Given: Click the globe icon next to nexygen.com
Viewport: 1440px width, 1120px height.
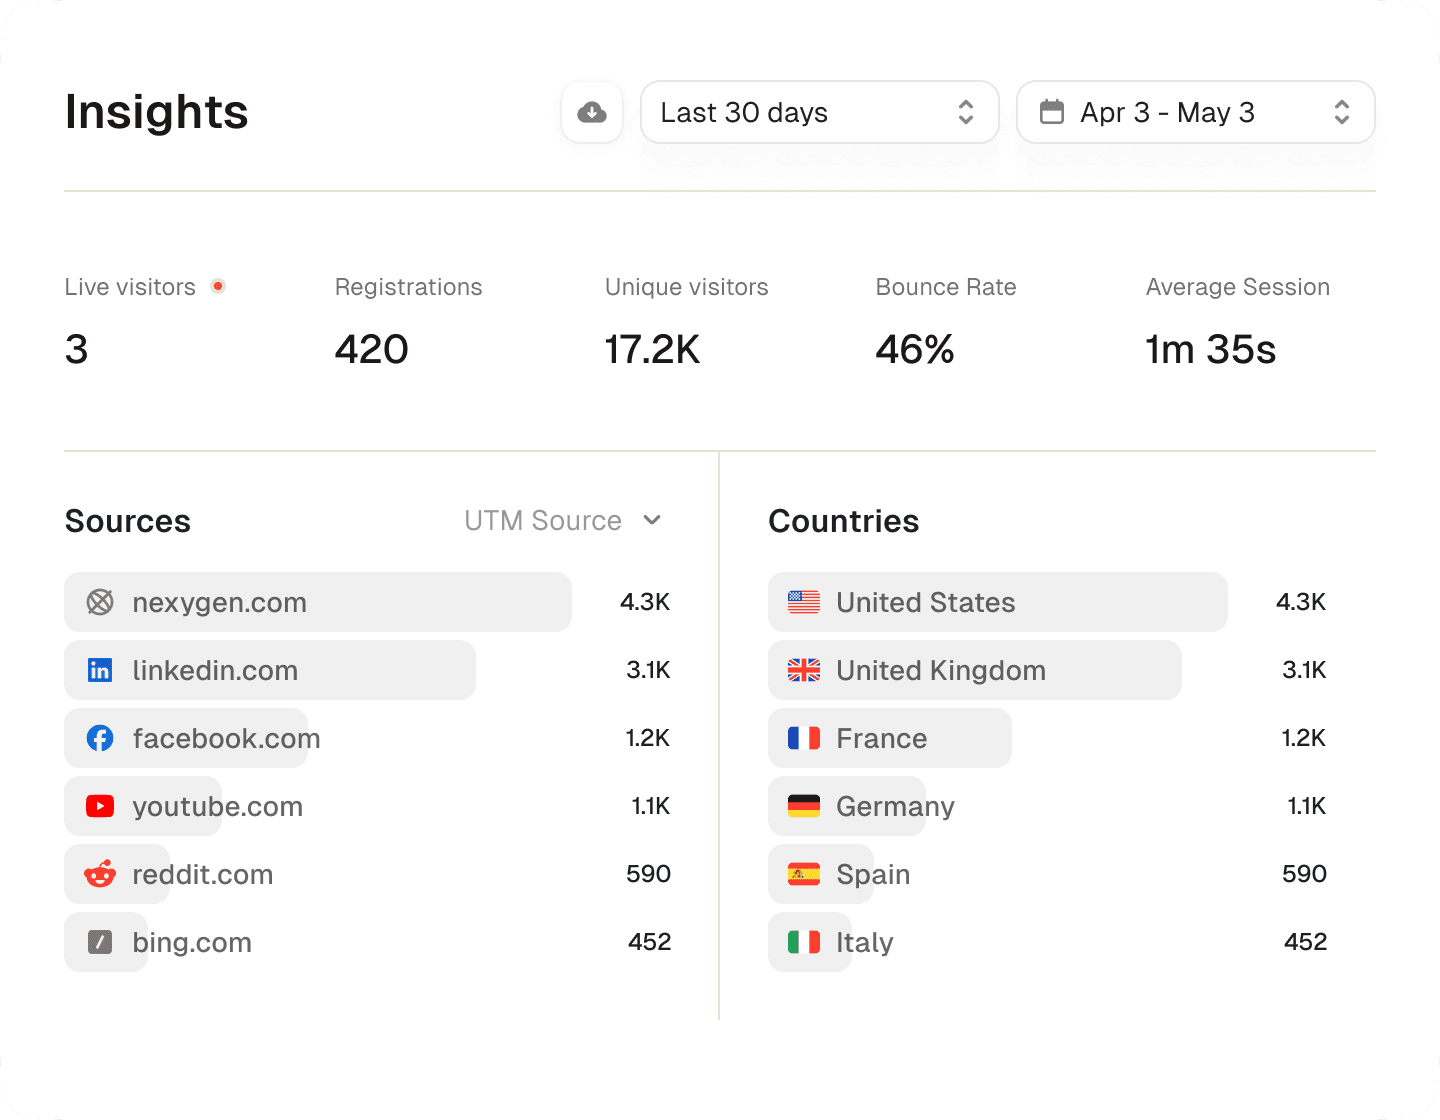Looking at the screenshot, I should 100,602.
